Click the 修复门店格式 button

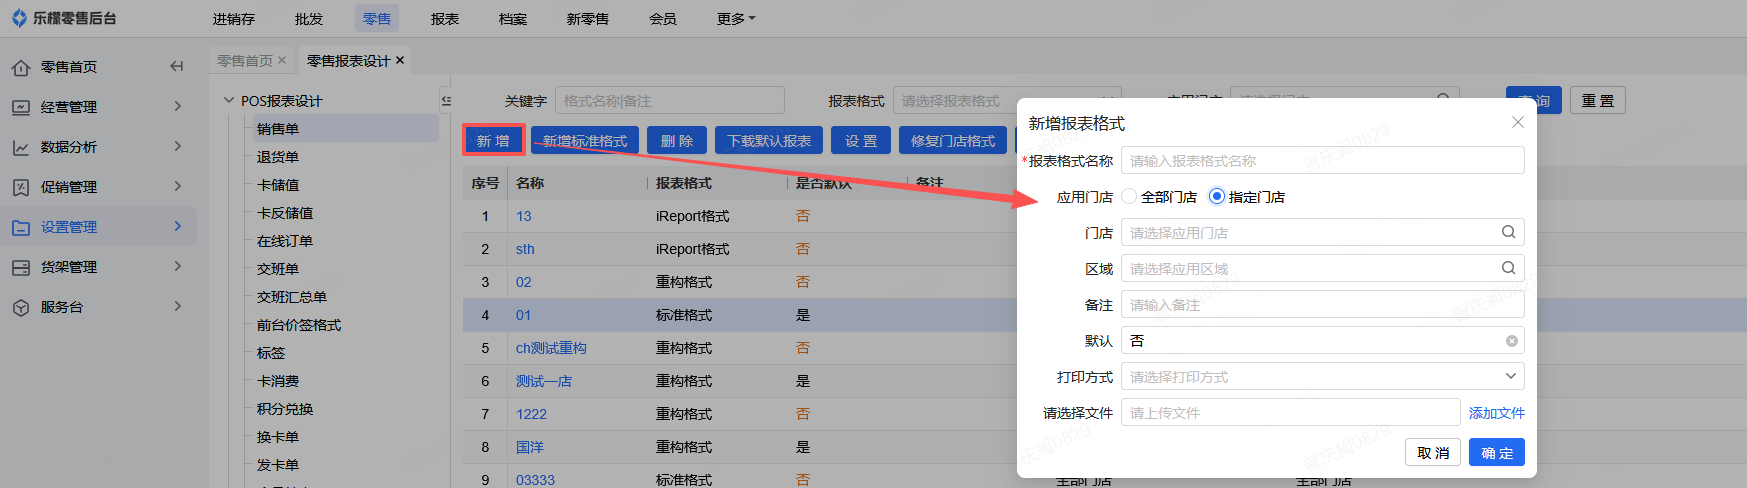953,140
